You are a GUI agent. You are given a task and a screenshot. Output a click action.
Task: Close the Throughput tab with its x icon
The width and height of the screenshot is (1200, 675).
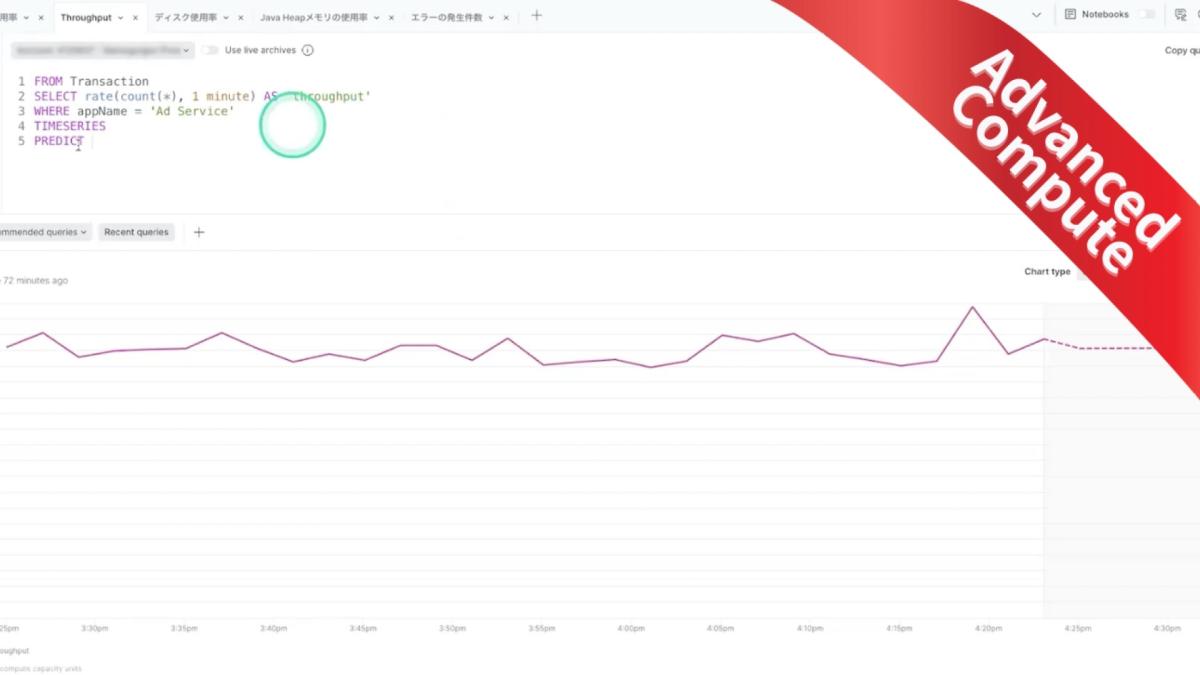tap(135, 18)
